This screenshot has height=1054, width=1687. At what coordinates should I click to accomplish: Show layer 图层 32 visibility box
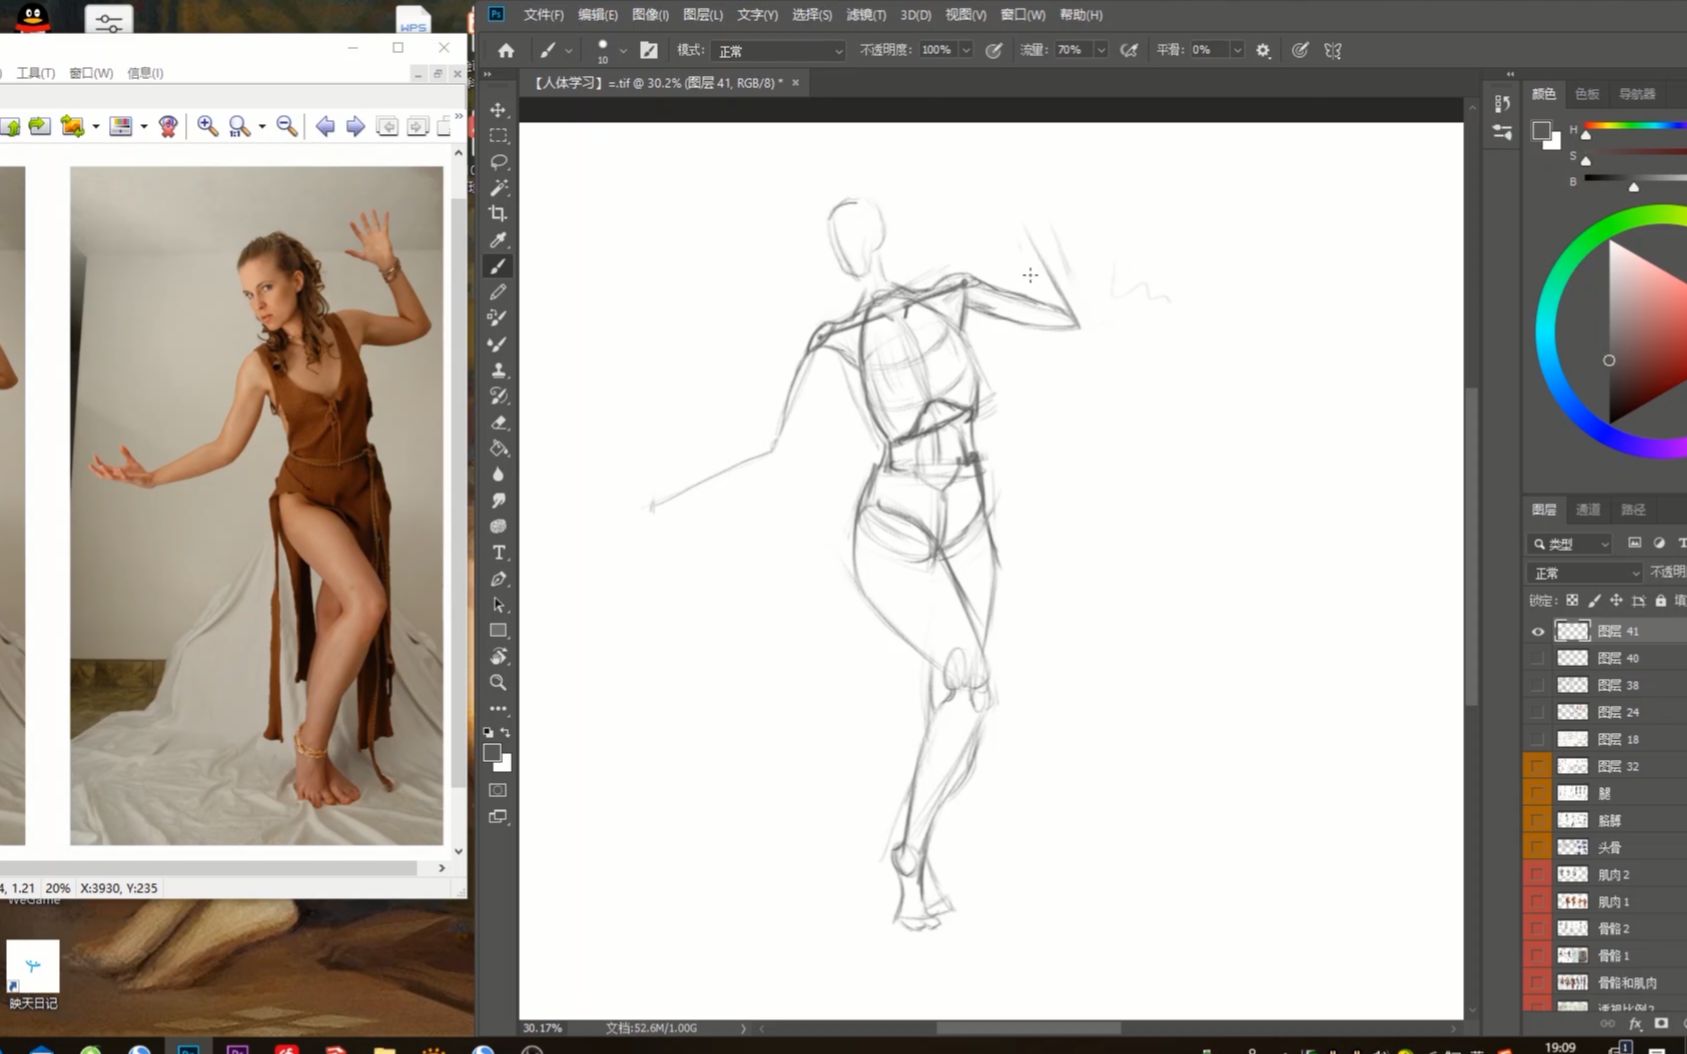click(x=1538, y=766)
